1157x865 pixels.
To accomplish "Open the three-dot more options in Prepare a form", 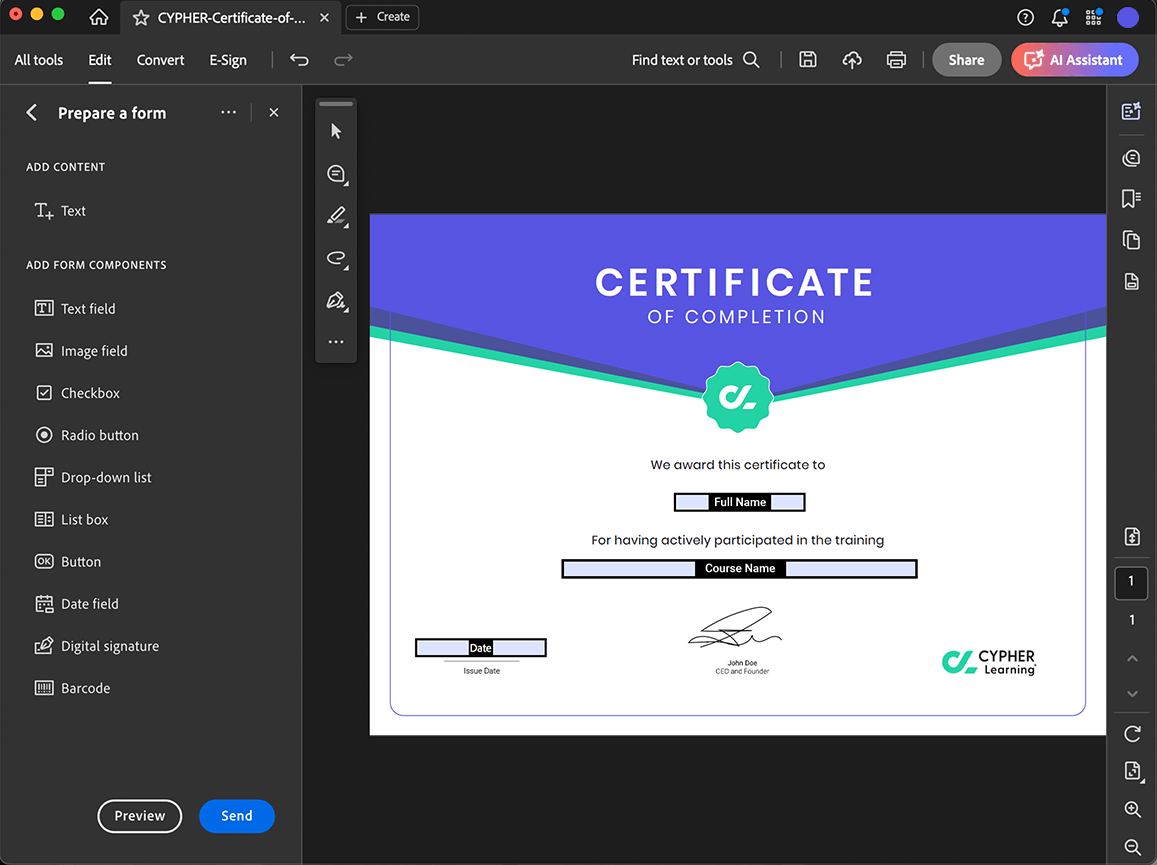I will (228, 113).
